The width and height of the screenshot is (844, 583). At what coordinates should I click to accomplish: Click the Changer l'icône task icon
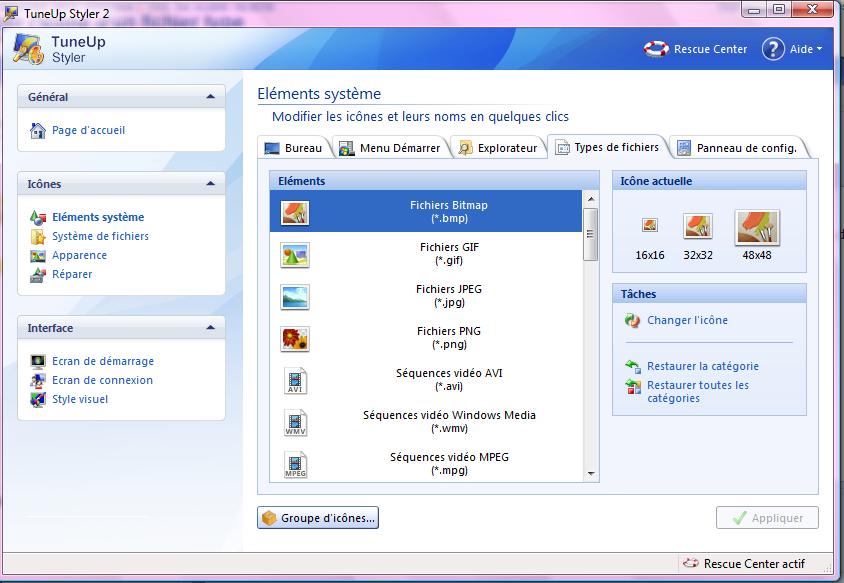pyautogui.click(x=632, y=320)
